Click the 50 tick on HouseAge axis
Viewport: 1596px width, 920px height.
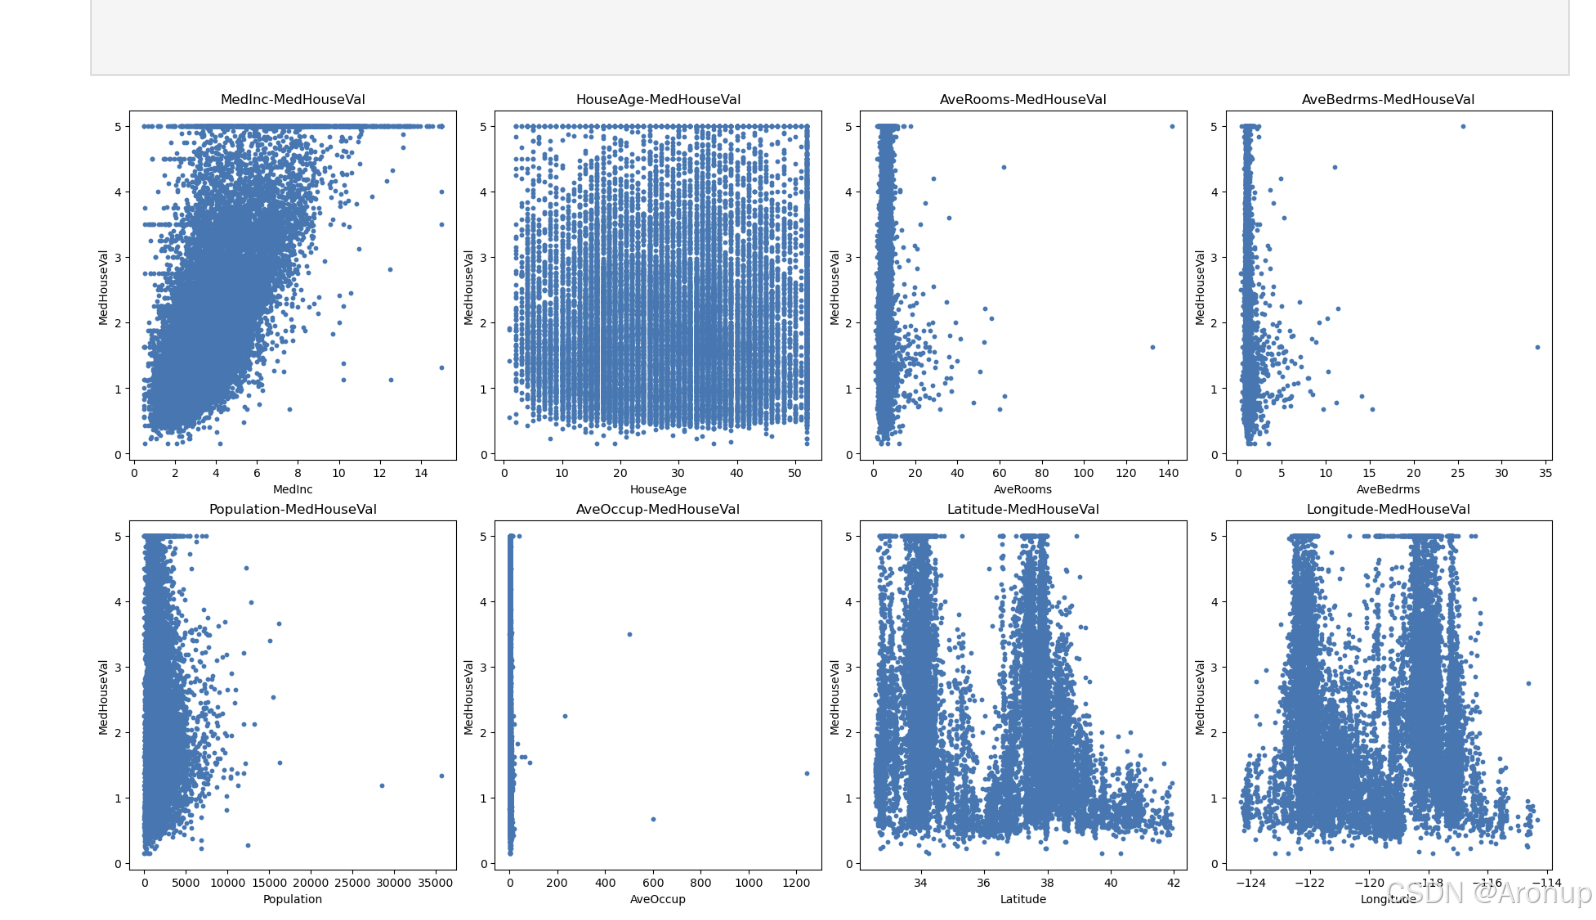pos(794,473)
